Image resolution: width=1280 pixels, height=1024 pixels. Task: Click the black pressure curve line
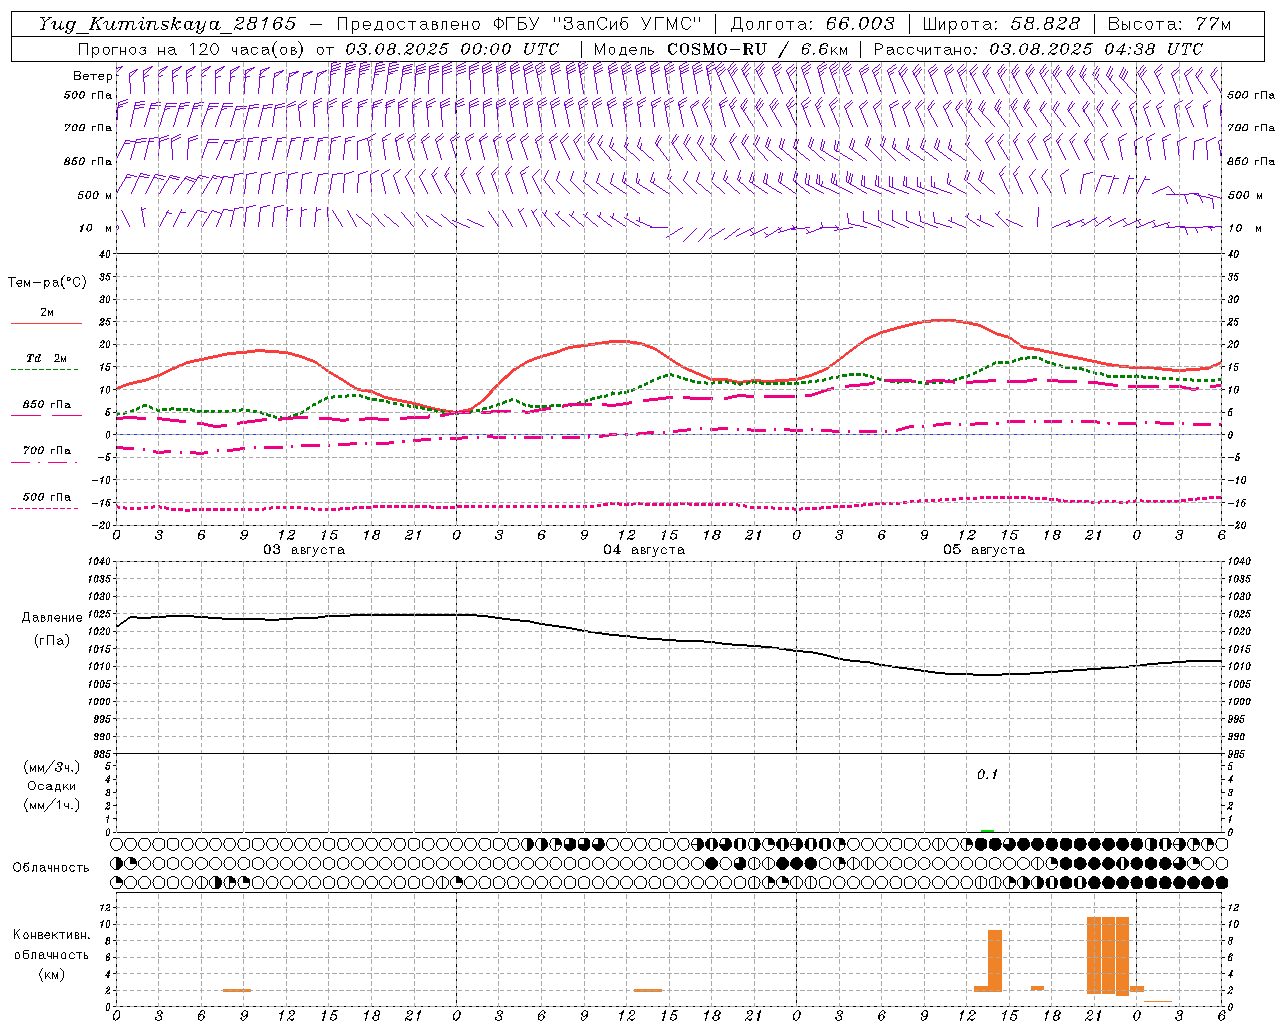(x=668, y=639)
